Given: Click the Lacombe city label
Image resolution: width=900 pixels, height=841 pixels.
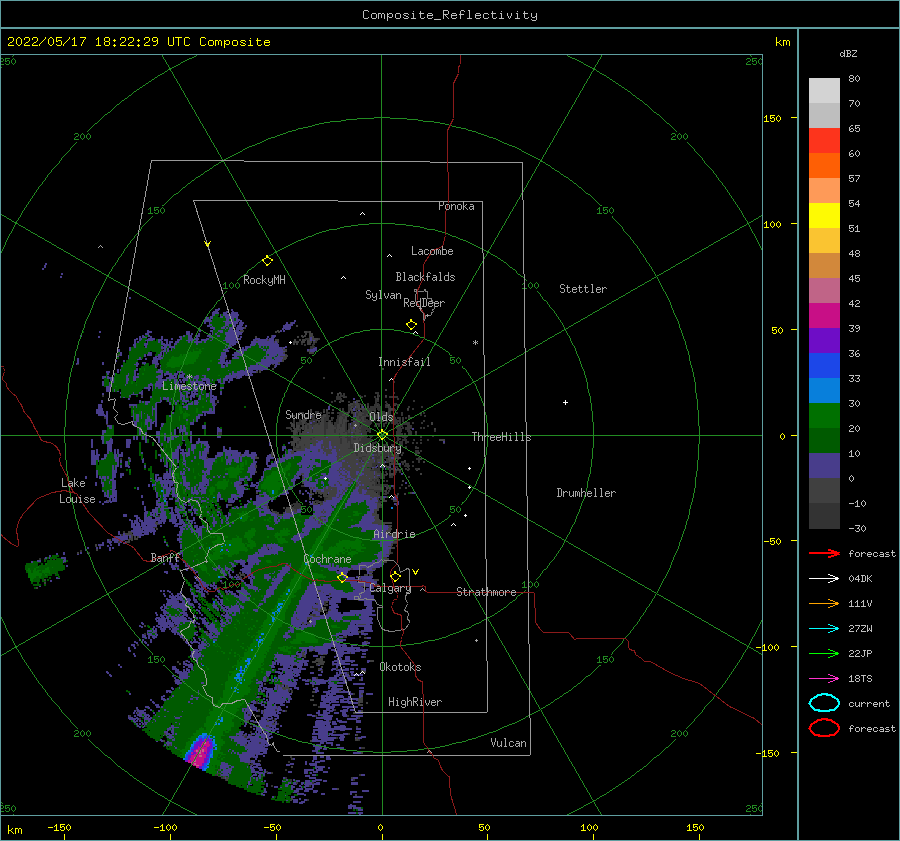Looking at the screenshot, I should click(432, 251).
